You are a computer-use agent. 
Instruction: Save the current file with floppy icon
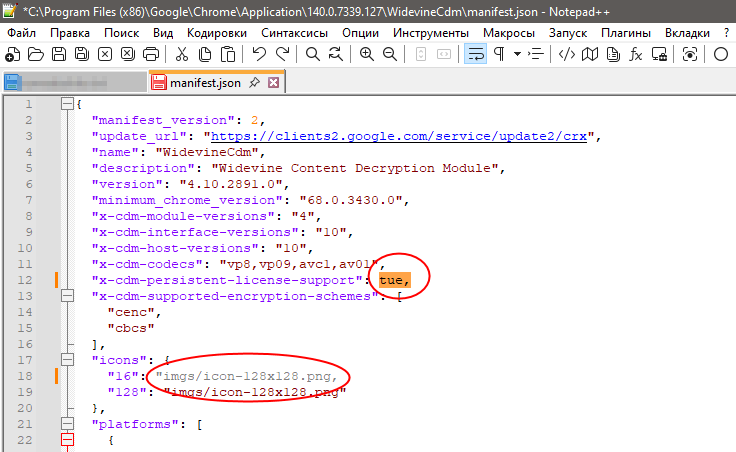[59, 54]
